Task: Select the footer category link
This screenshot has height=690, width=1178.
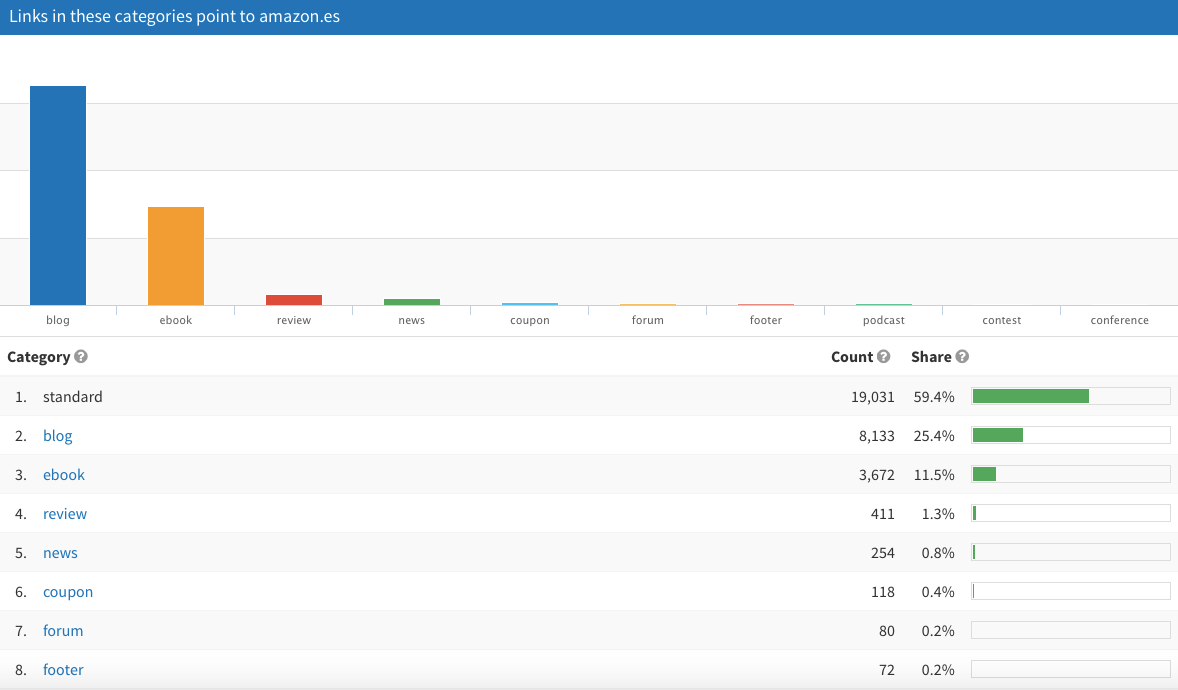Action: point(62,670)
